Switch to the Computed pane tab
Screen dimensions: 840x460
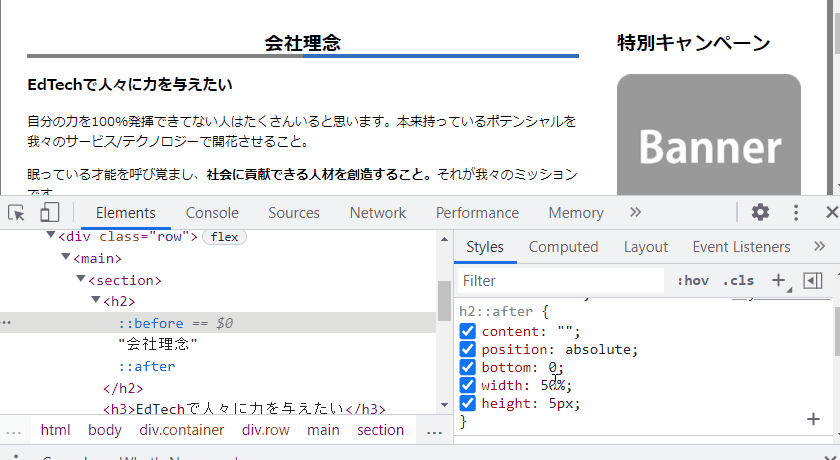[x=563, y=247]
